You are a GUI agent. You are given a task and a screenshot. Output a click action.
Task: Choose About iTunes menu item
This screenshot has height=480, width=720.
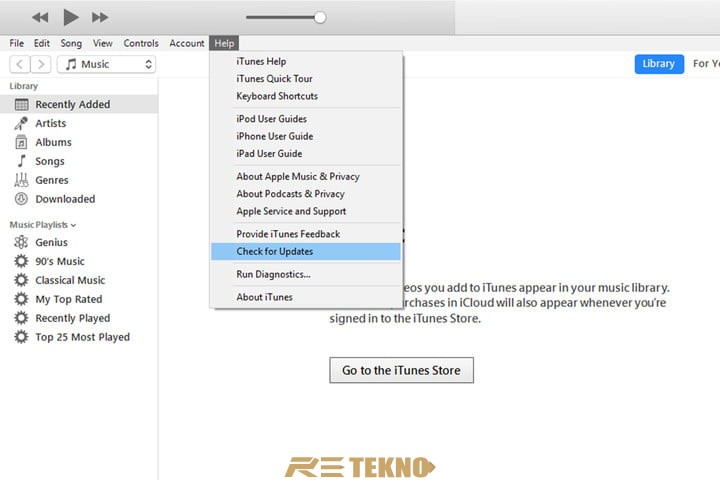point(306,297)
